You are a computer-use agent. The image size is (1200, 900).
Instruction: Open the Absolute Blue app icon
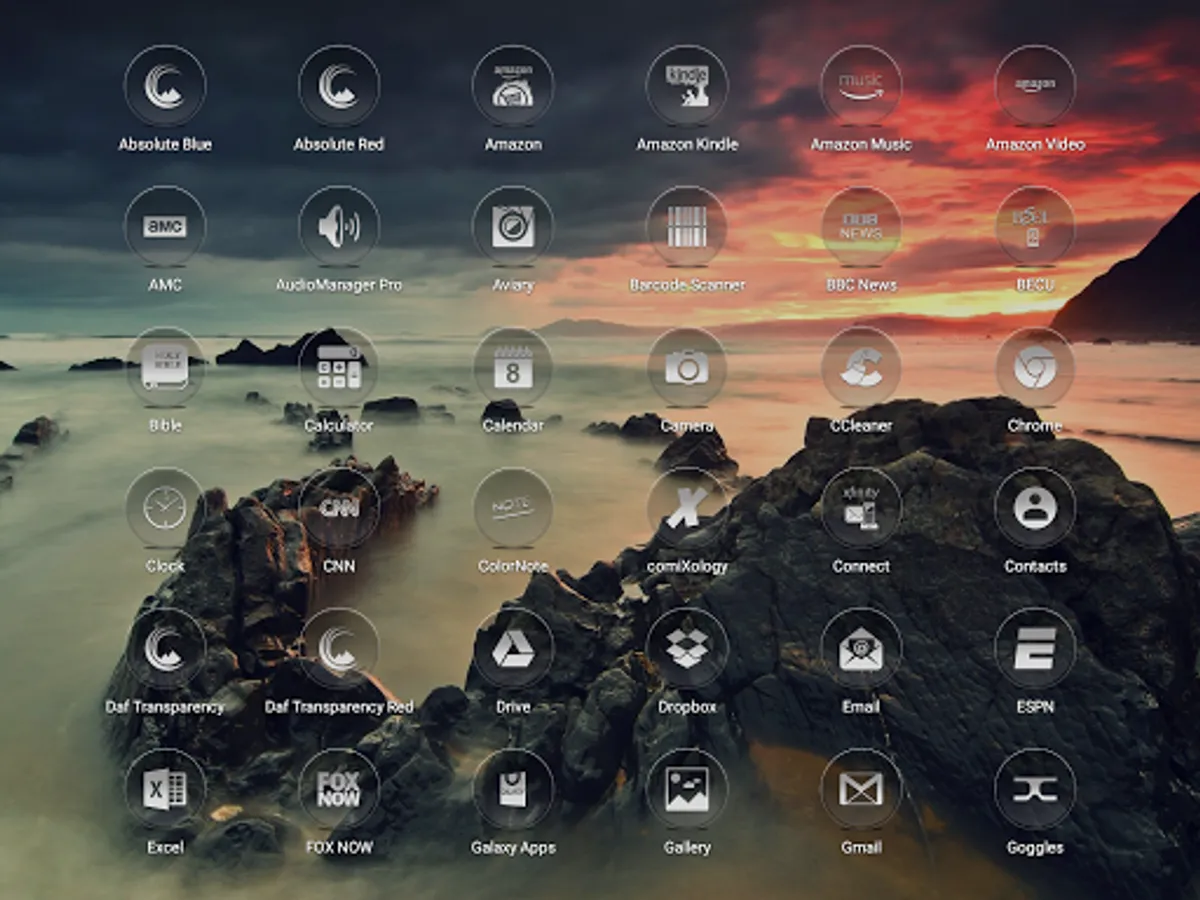tap(165, 87)
